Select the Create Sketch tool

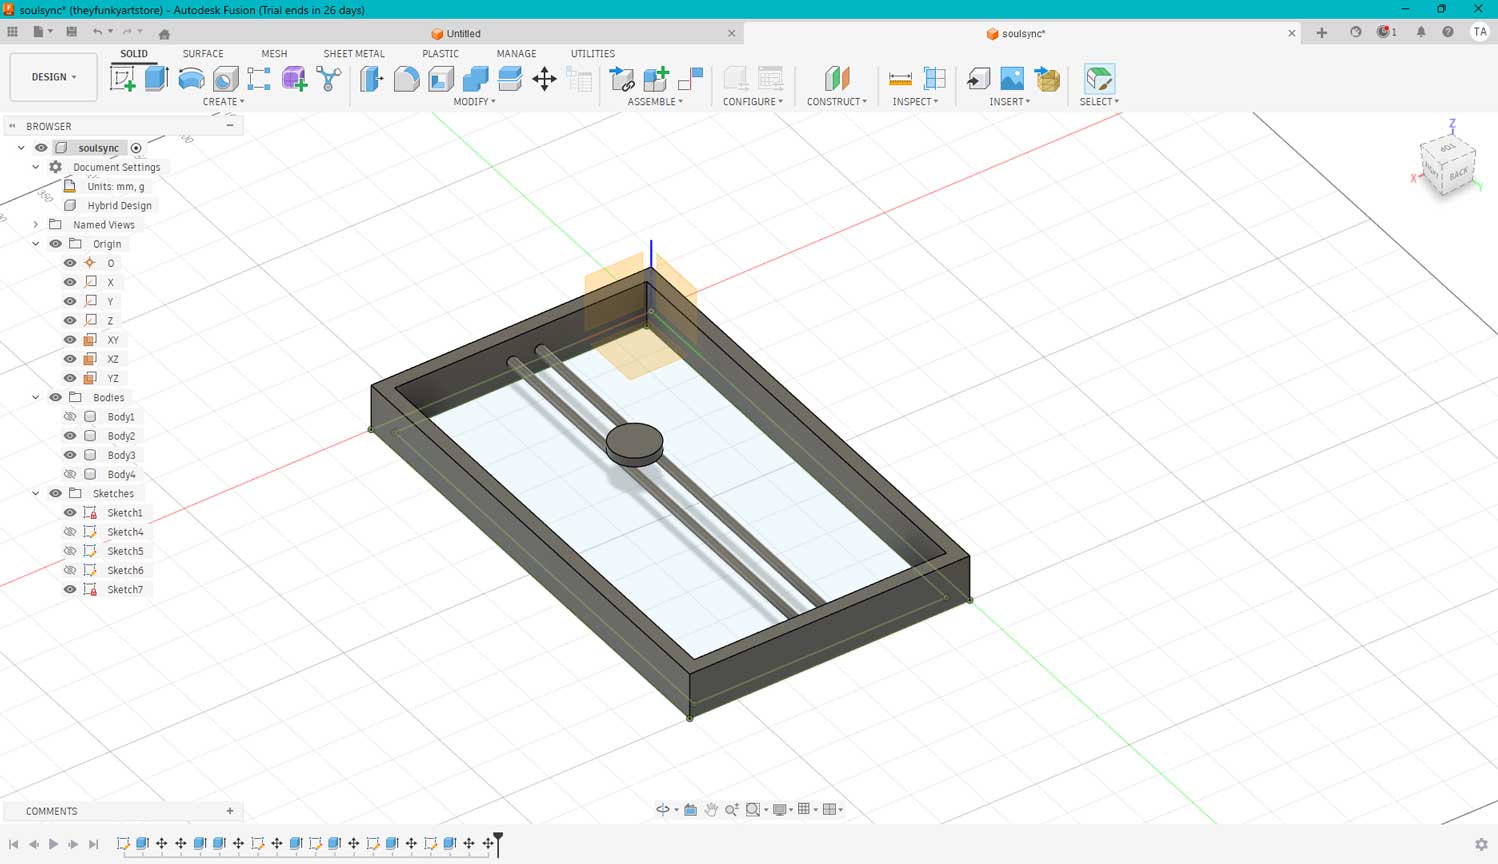123,79
